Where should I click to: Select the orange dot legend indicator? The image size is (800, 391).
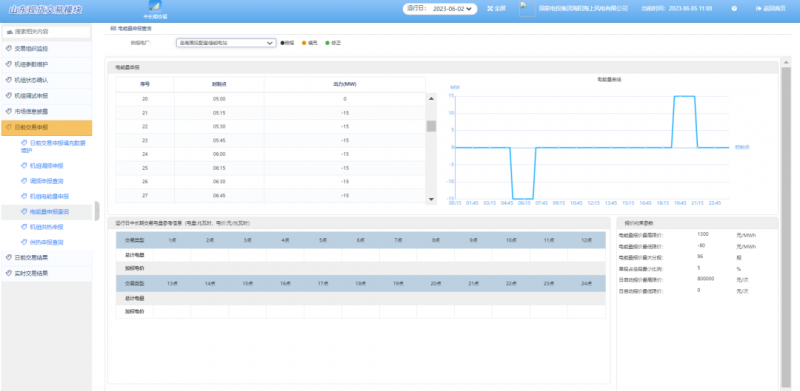tap(304, 43)
